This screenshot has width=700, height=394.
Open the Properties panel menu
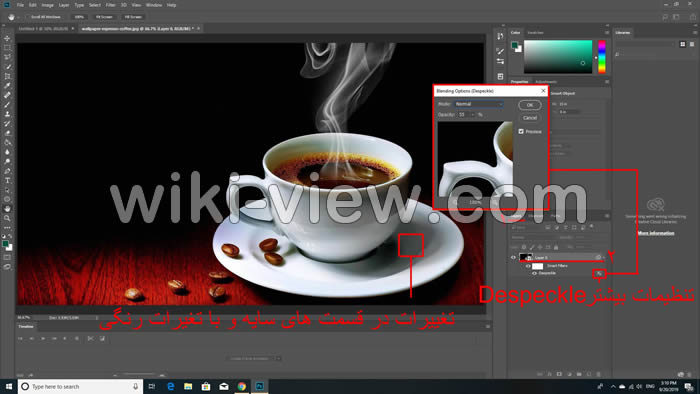607,82
